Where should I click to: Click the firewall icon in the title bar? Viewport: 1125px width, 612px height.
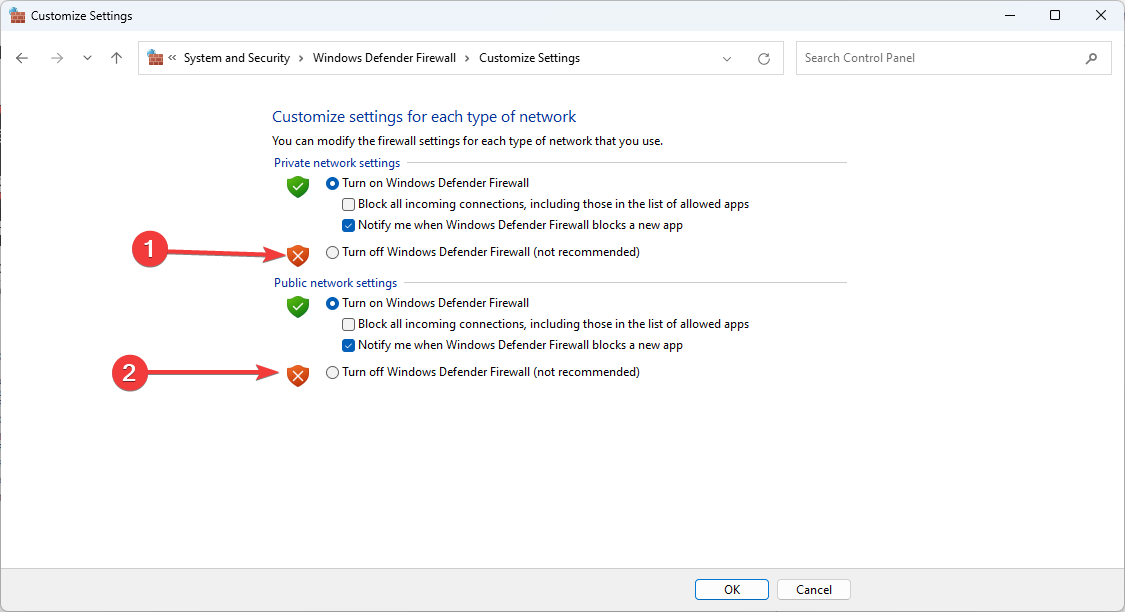17,15
